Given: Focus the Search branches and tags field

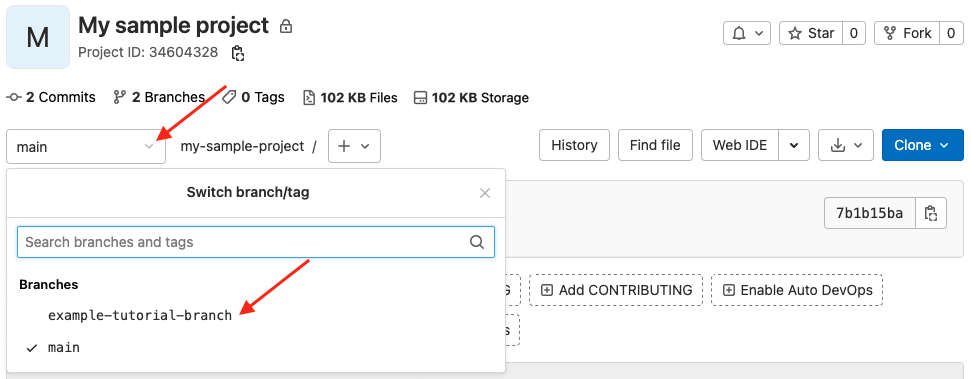Looking at the screenshot, I should [x=256, y=242].
